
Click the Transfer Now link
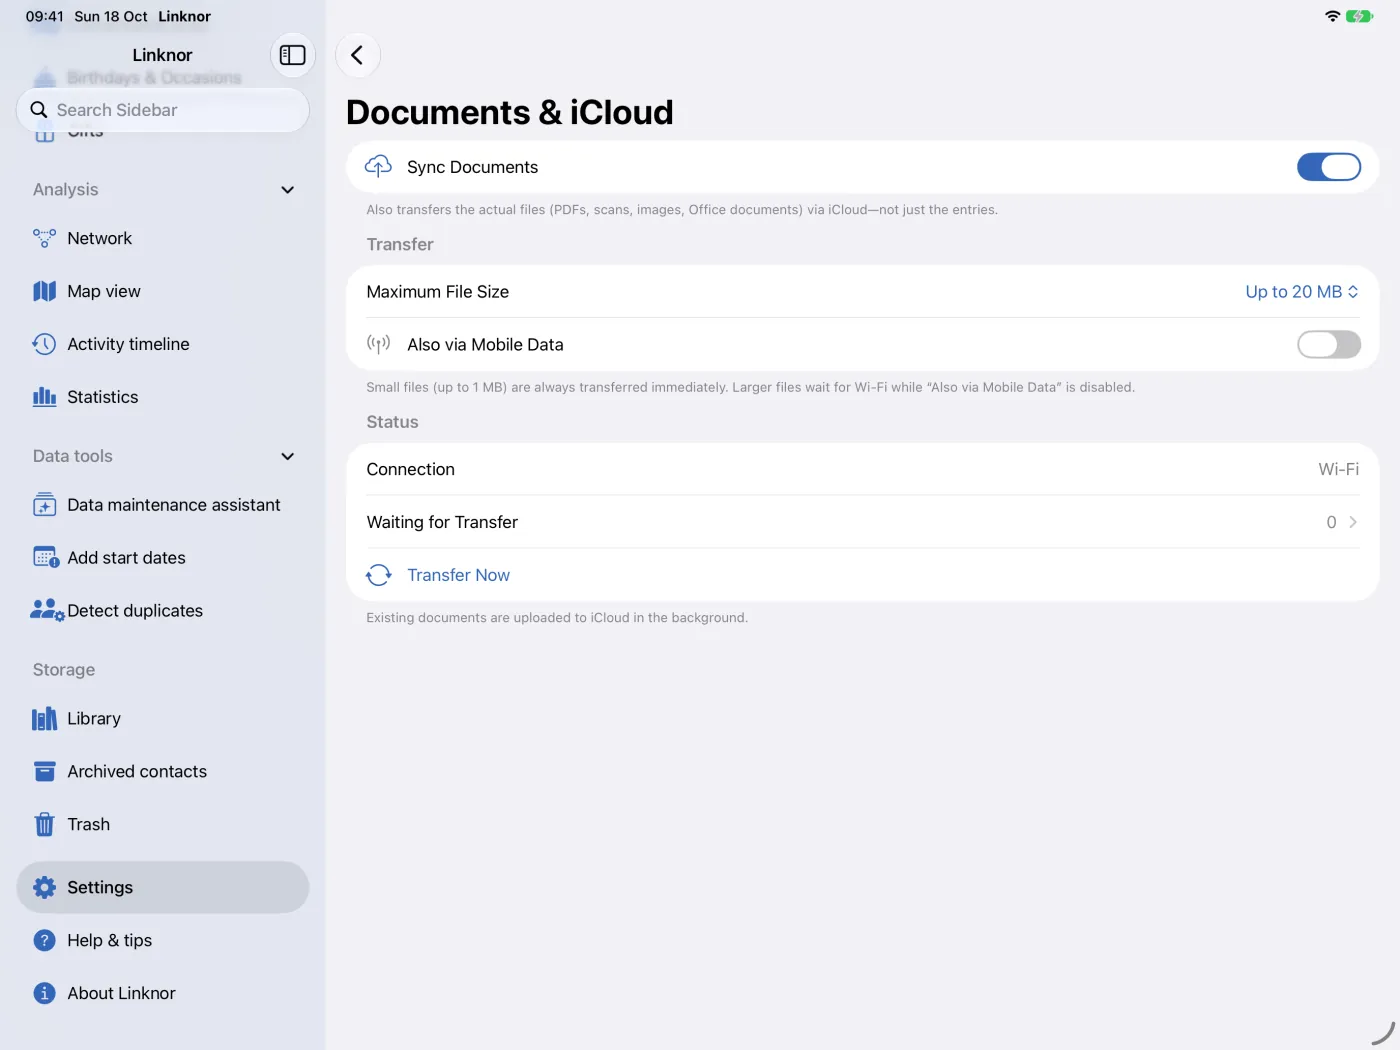pyautogui.click(x=458, y=575)
